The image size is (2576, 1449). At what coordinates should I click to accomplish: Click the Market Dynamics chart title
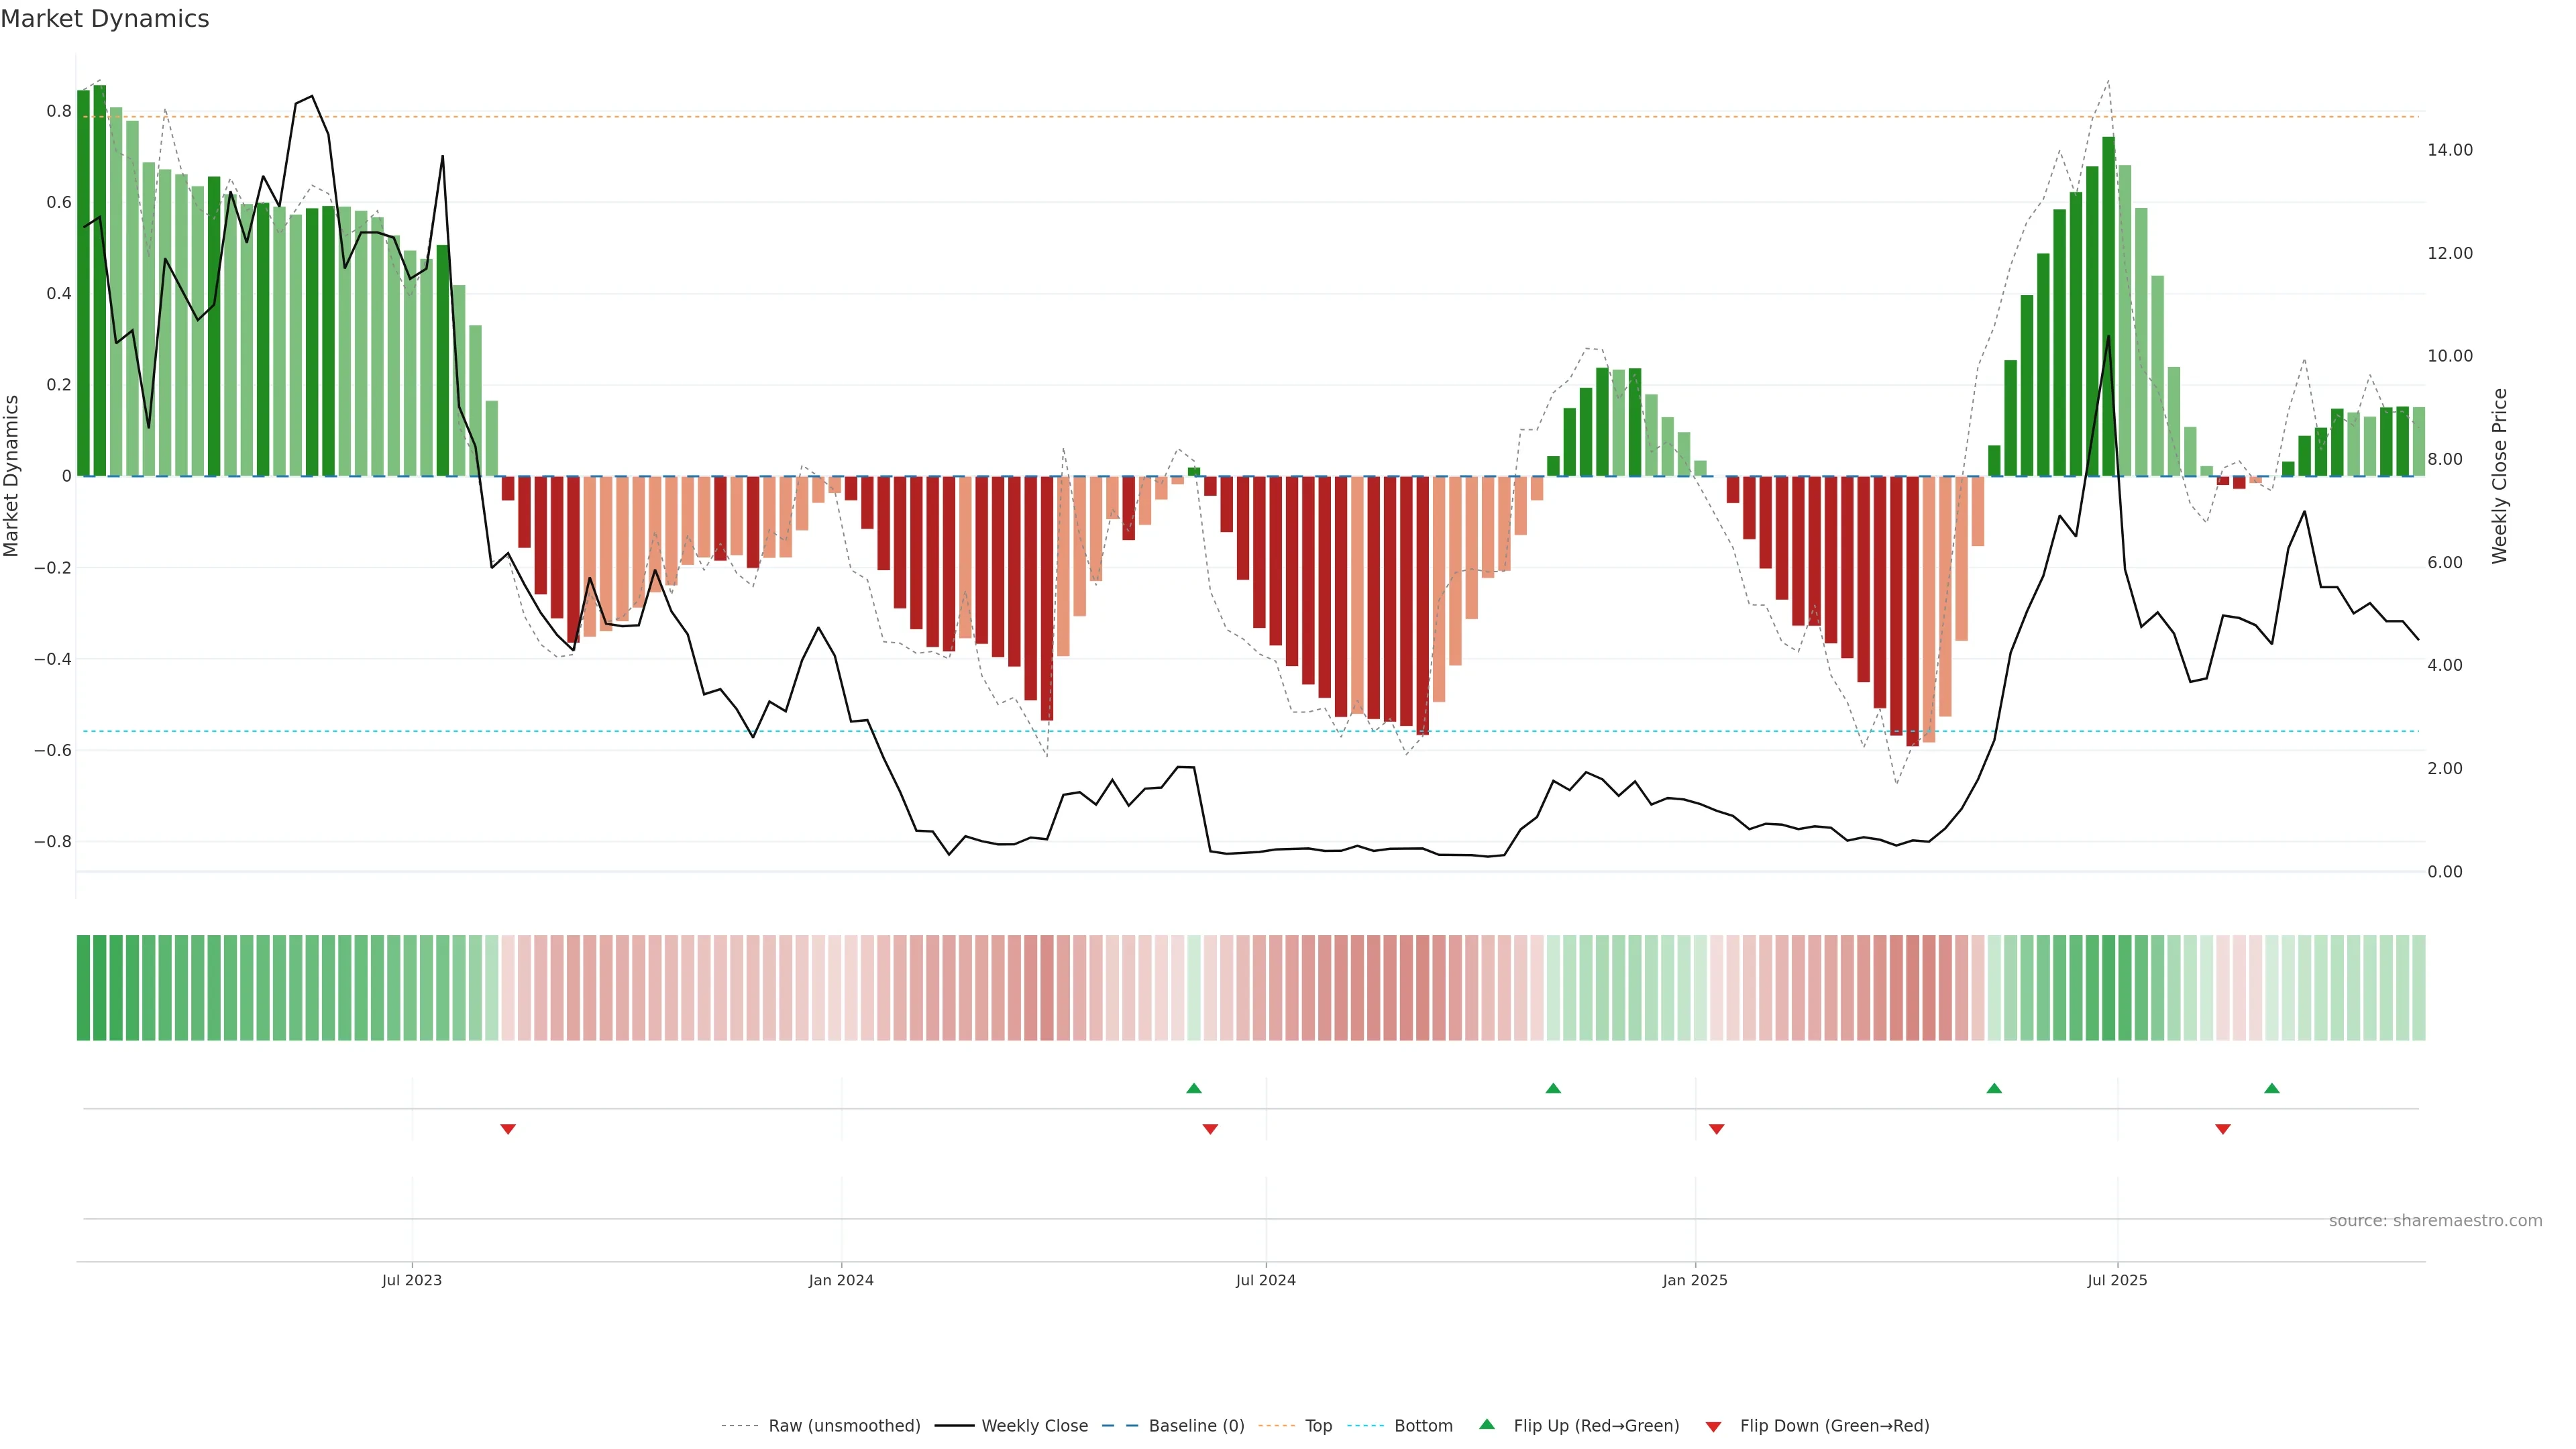(x=105, y=19)
